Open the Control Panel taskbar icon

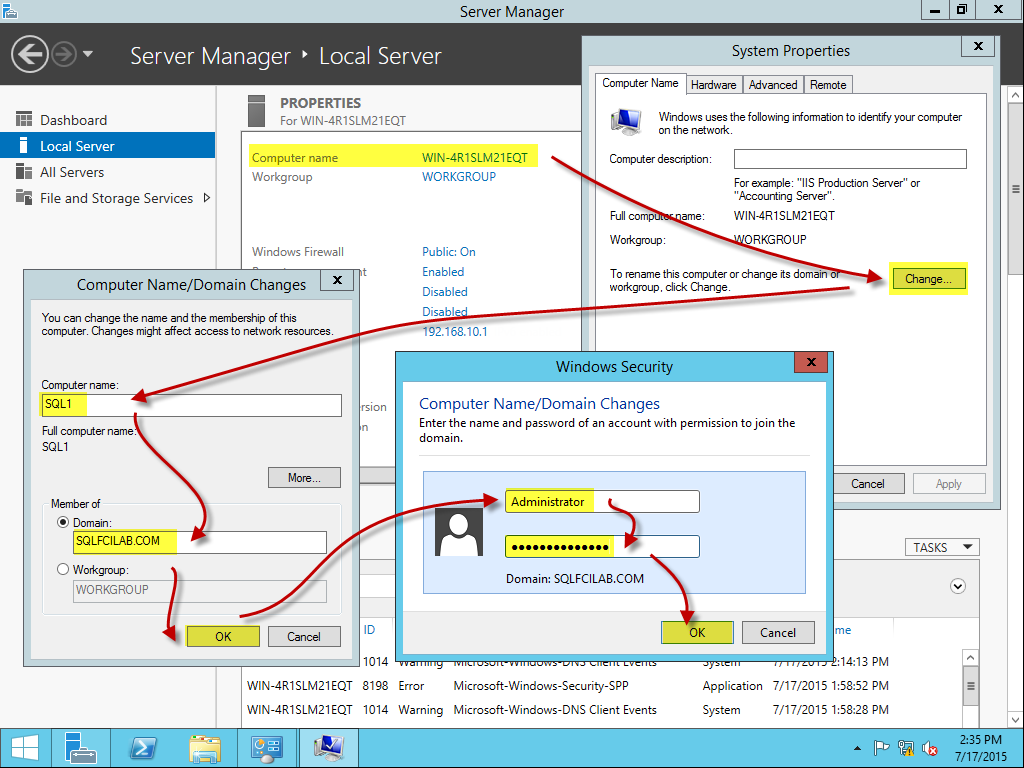coord(266,748)
